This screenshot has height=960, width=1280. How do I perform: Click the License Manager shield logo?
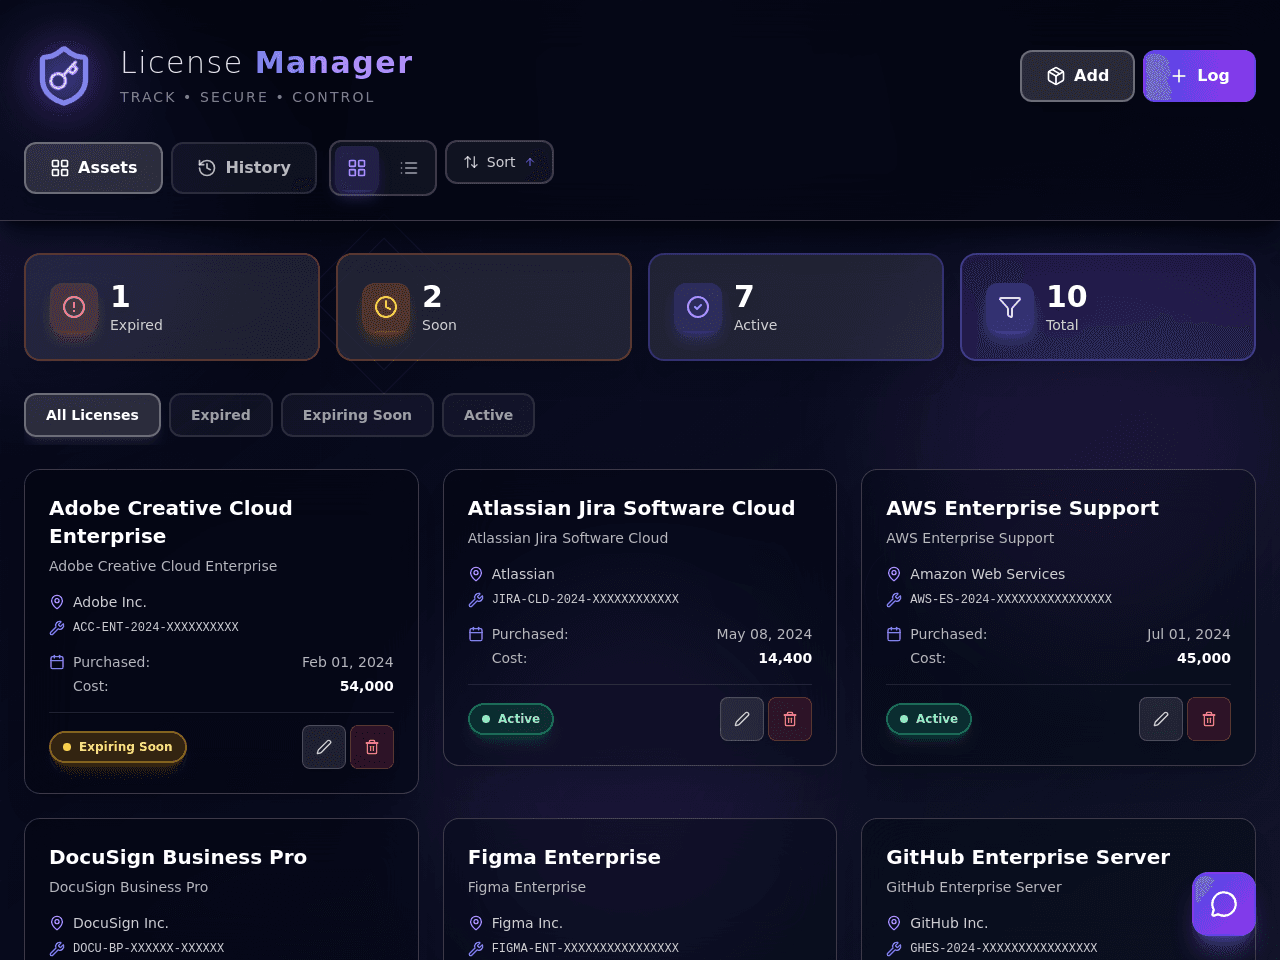click(x=64, y=76)
